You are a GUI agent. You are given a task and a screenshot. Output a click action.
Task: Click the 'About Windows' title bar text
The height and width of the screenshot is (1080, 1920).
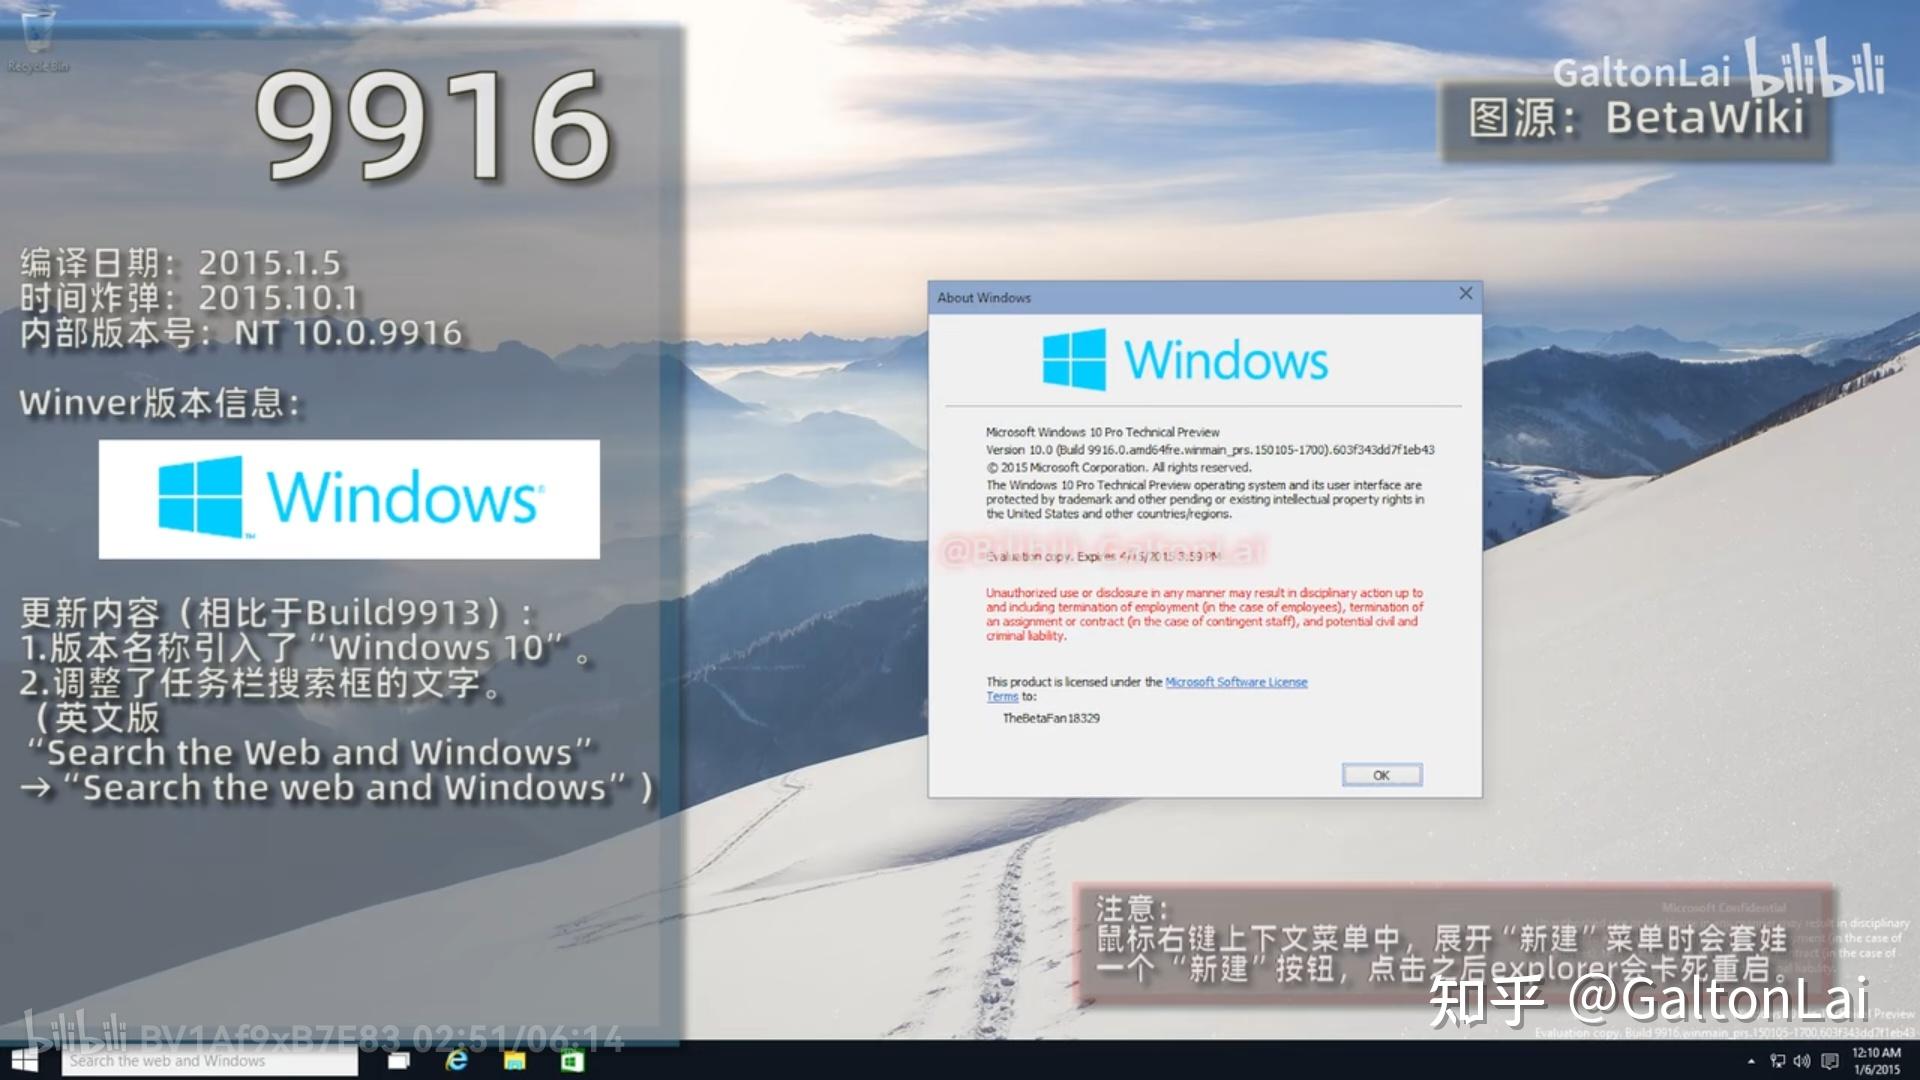pos(984,298)
